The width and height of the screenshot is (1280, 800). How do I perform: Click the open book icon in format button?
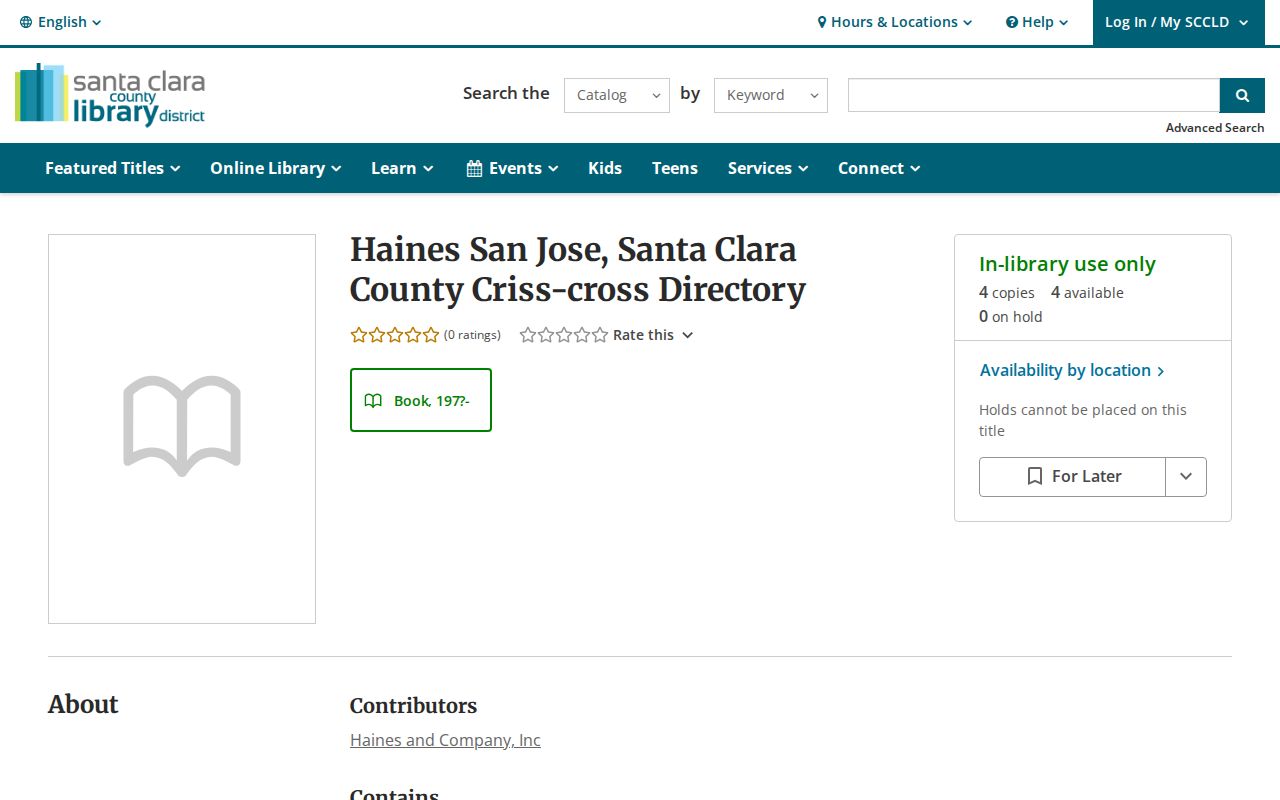373,400
